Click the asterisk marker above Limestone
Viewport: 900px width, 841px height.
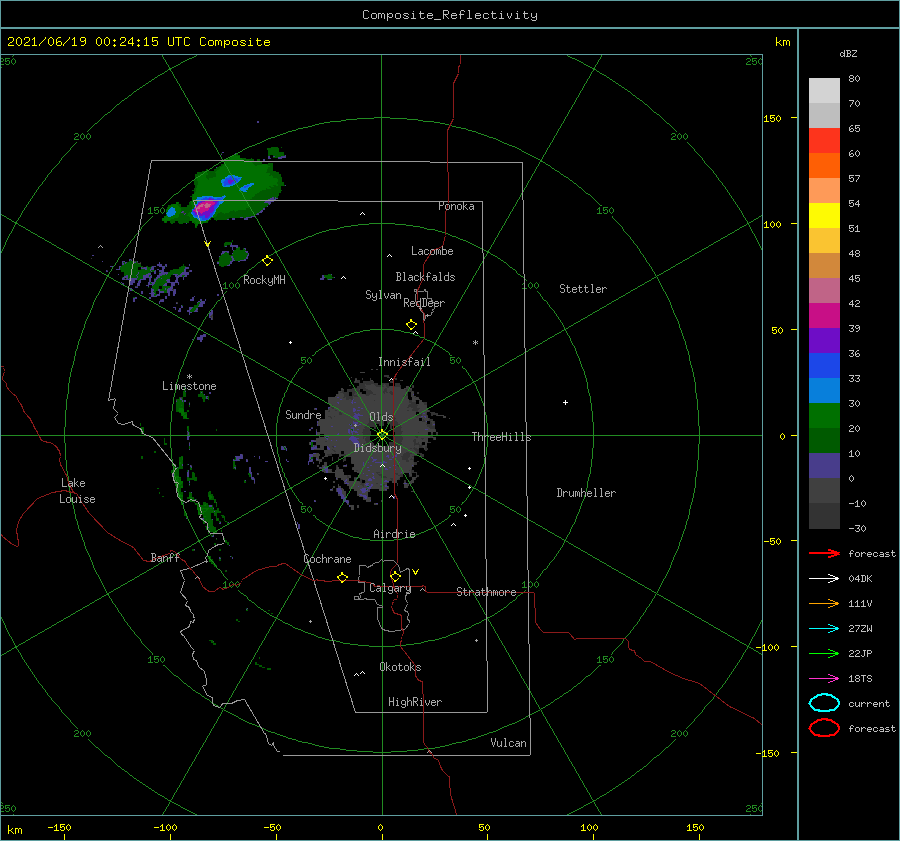(189, 377)
